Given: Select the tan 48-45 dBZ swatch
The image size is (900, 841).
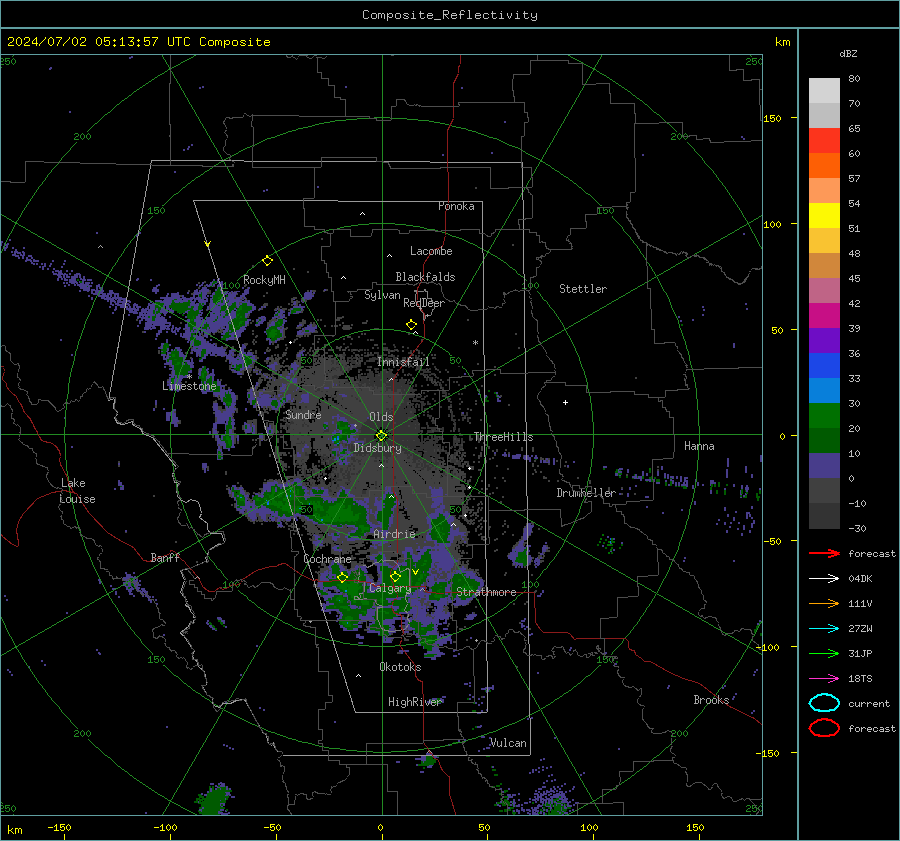Looking at the screenshot, I should coord(824,265).
